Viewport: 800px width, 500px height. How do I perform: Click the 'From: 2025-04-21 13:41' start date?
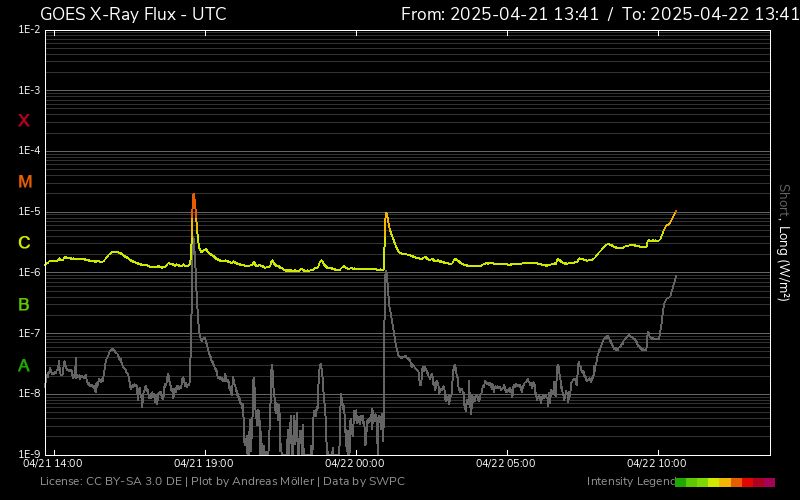point(500,14)
